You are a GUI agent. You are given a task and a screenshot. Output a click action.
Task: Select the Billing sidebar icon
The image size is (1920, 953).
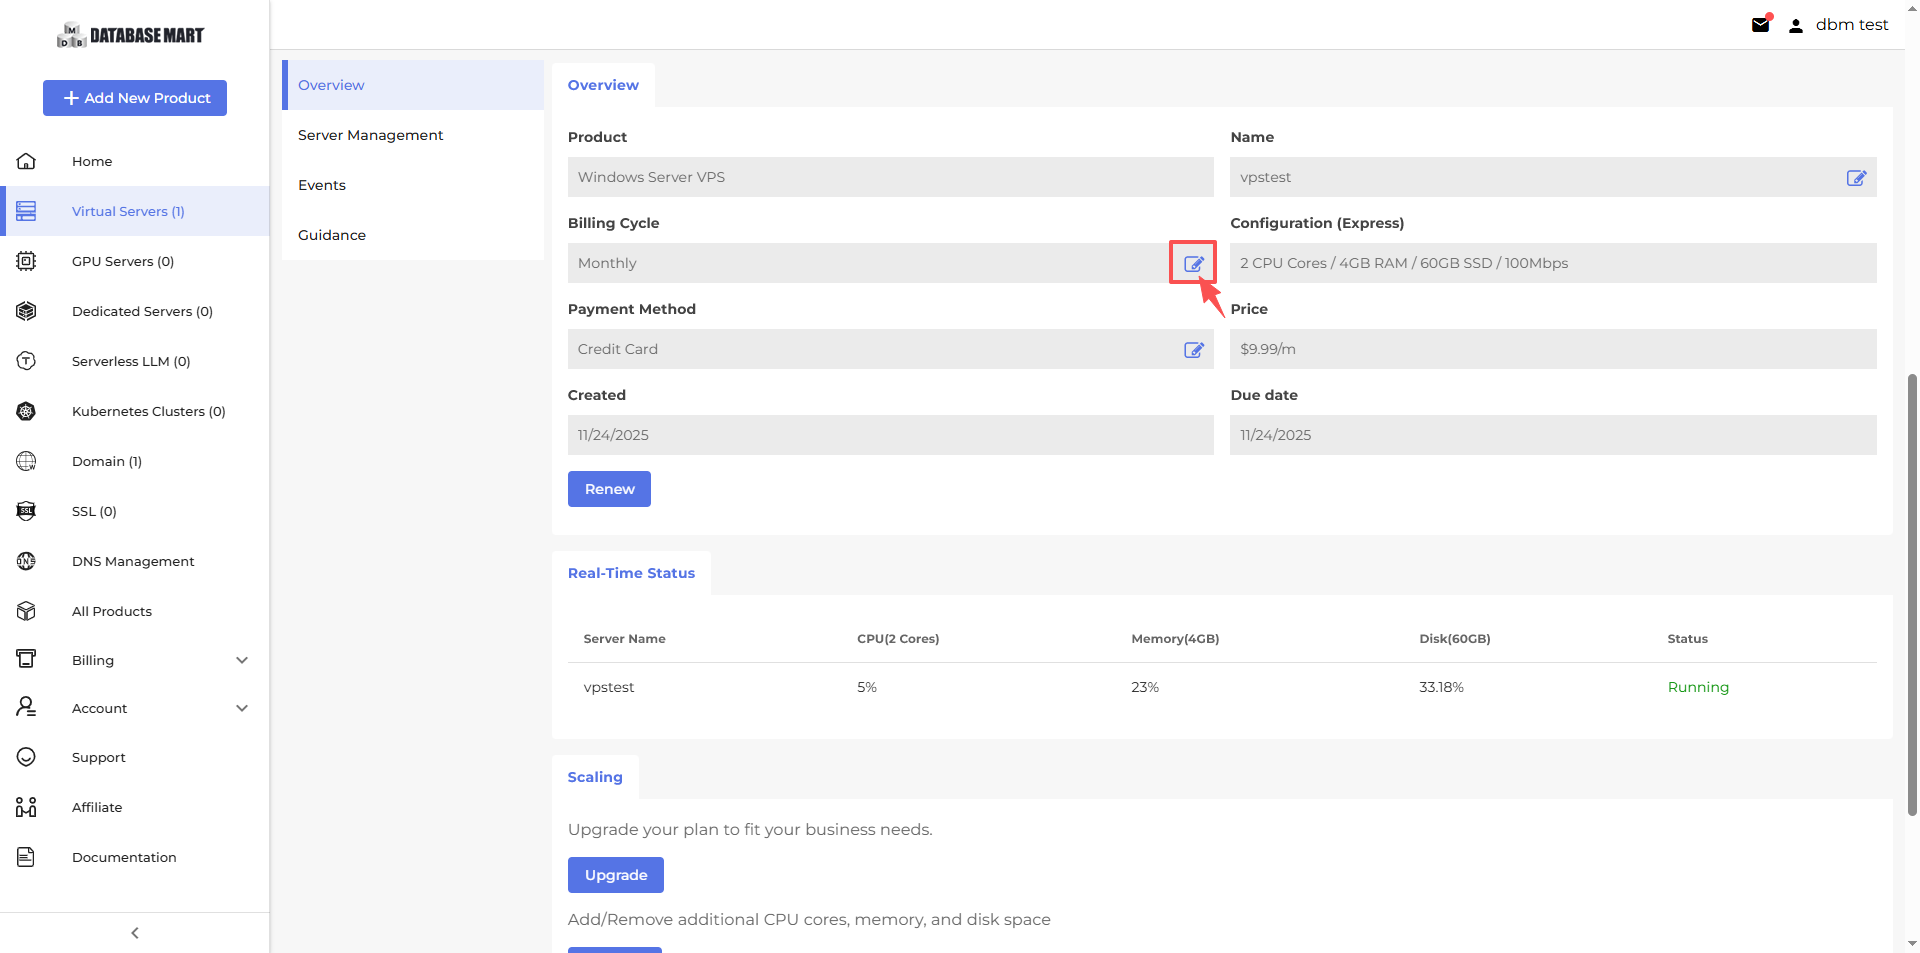[x=27, y=659]
